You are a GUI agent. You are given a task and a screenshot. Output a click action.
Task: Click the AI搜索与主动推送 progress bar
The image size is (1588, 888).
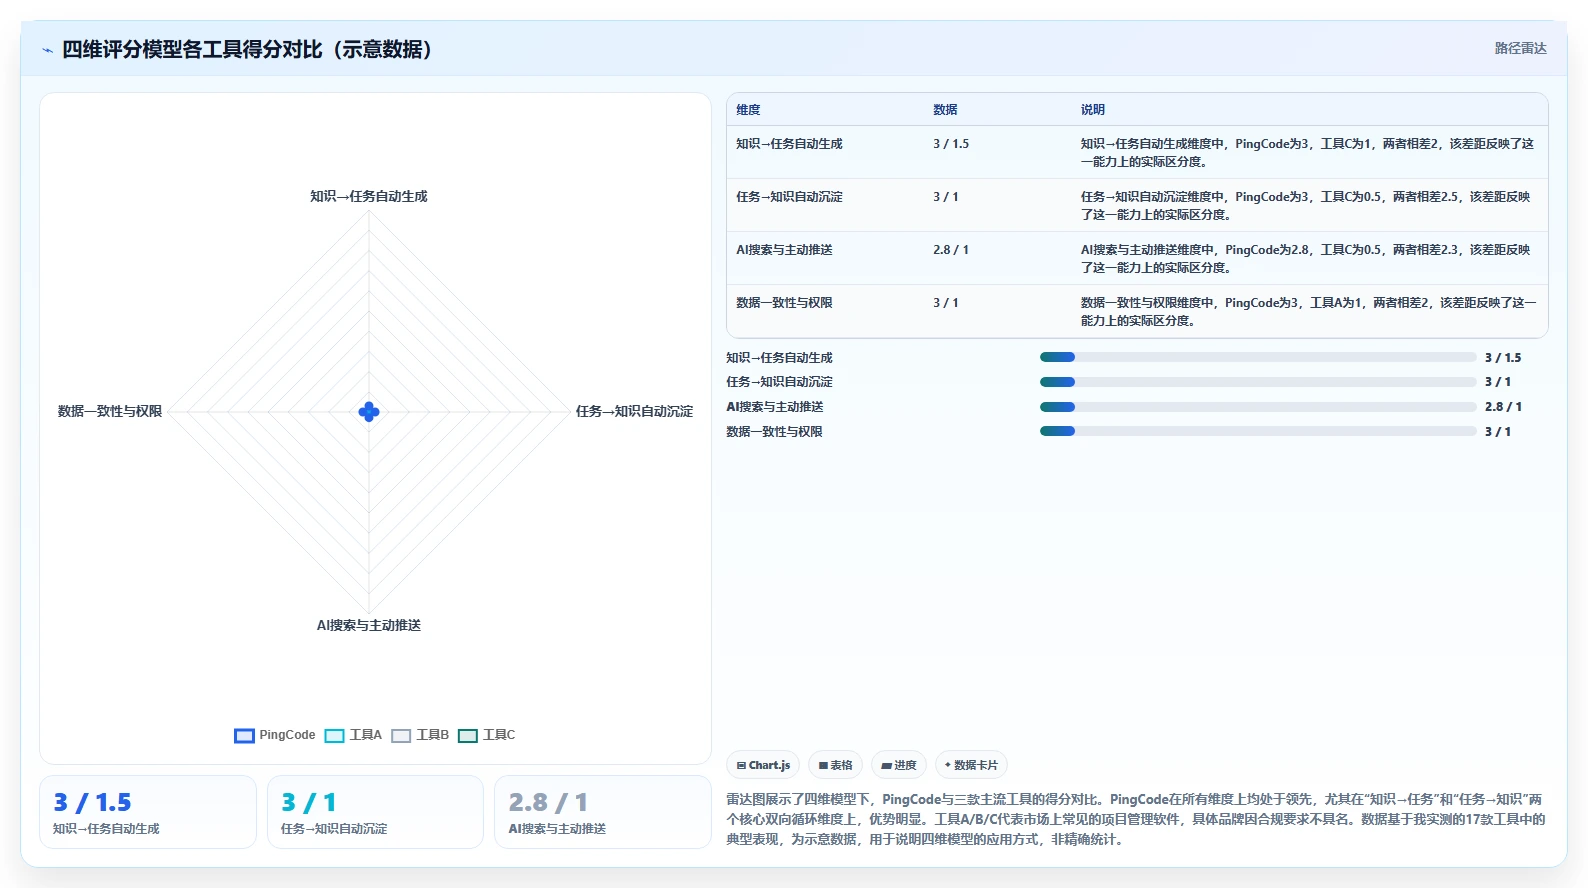tap(1258, 407)
